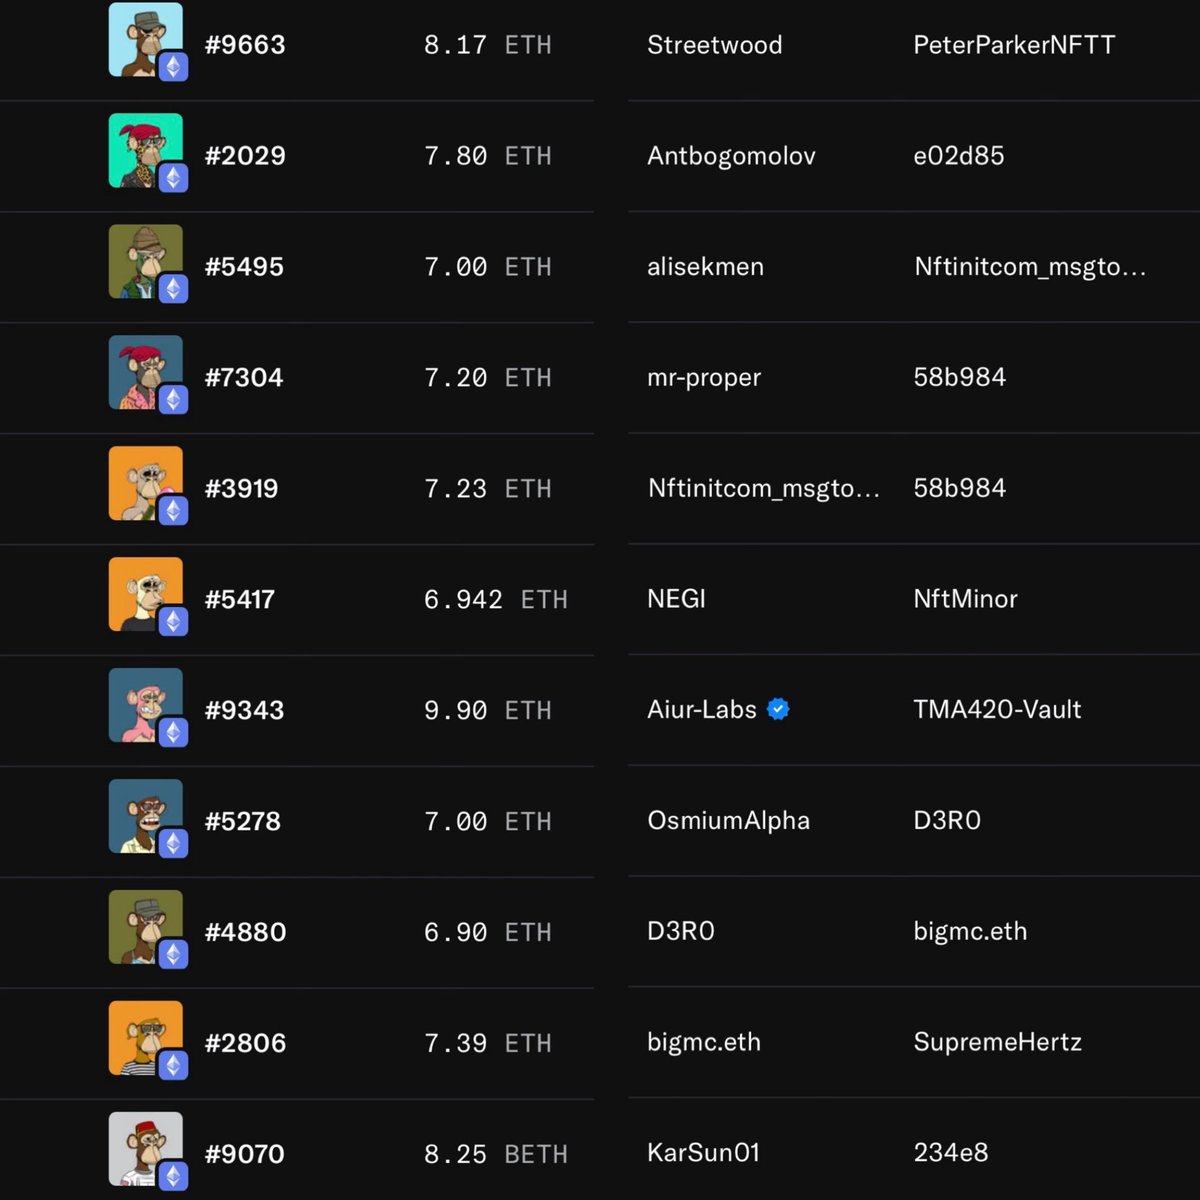View the ape image for item #3919

point(145,482)
